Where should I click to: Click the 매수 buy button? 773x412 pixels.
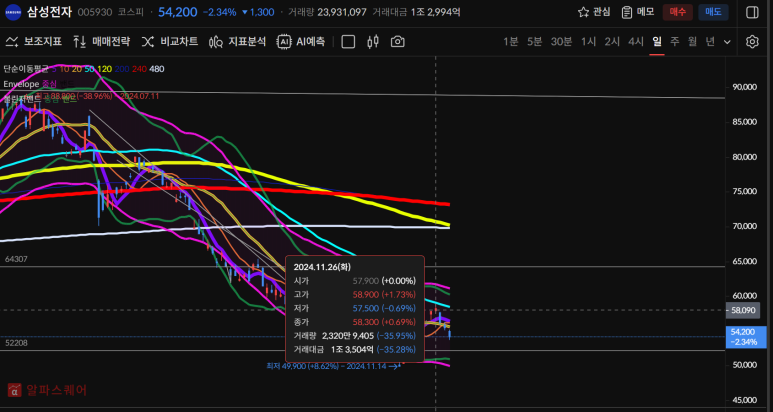(x=677, y=12)
